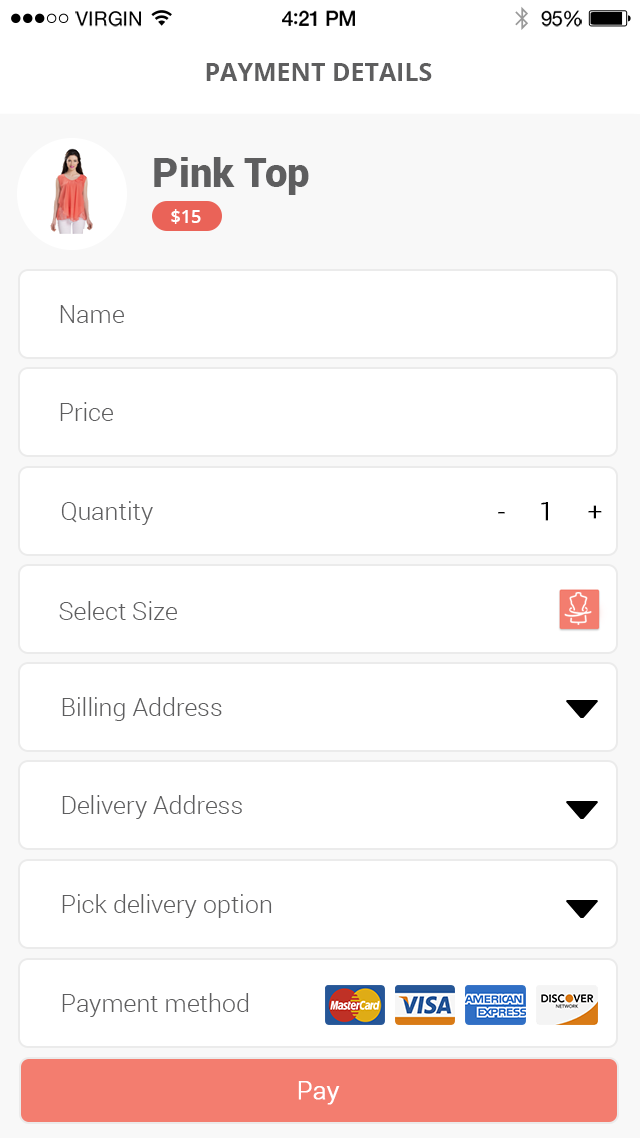The height and width of the screenshot is (1138, 640).
Task: Select the MasterCard payment icon
Action: (355, 1005)
